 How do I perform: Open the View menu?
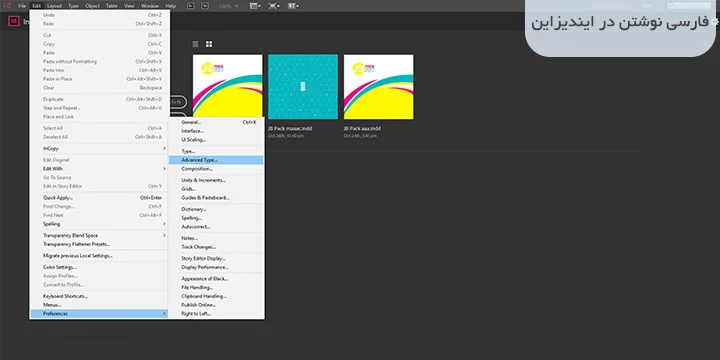pyautogui.click(x=129, y=6)
